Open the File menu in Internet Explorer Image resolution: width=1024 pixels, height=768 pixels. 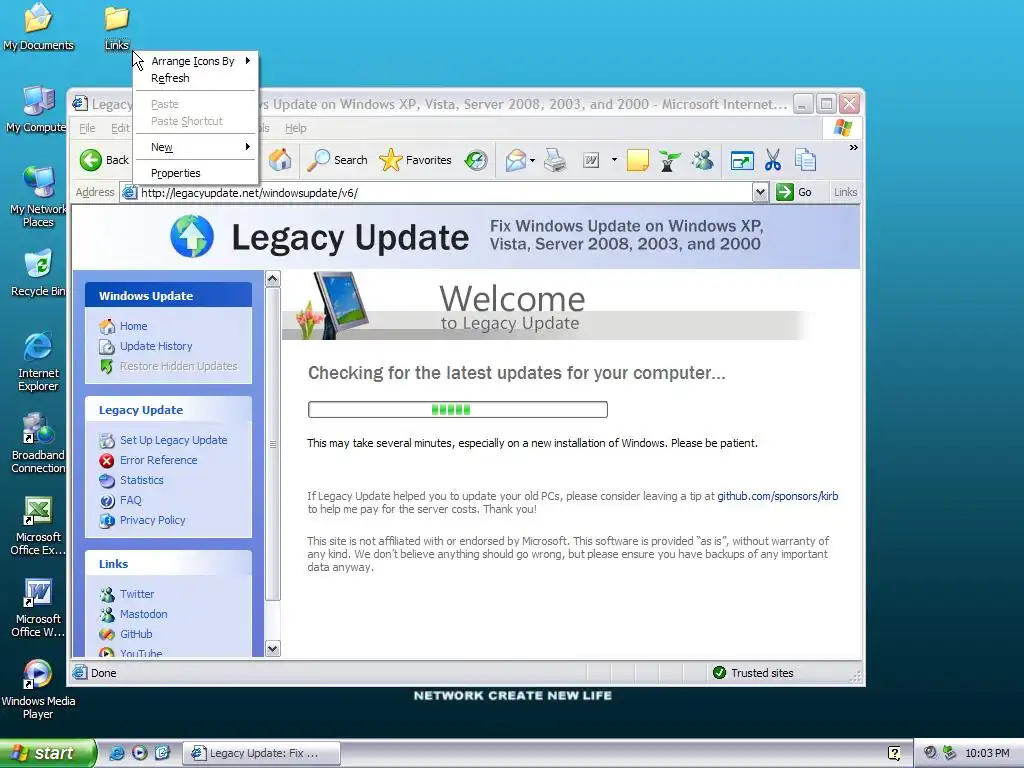(87, 128)
